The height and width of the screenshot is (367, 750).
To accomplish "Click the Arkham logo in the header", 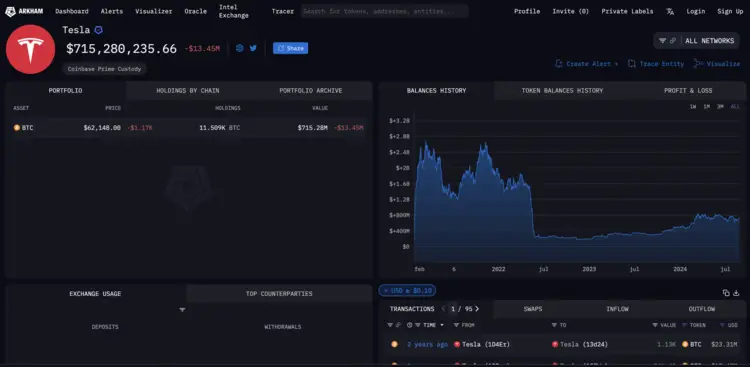I will pos(24,11).
